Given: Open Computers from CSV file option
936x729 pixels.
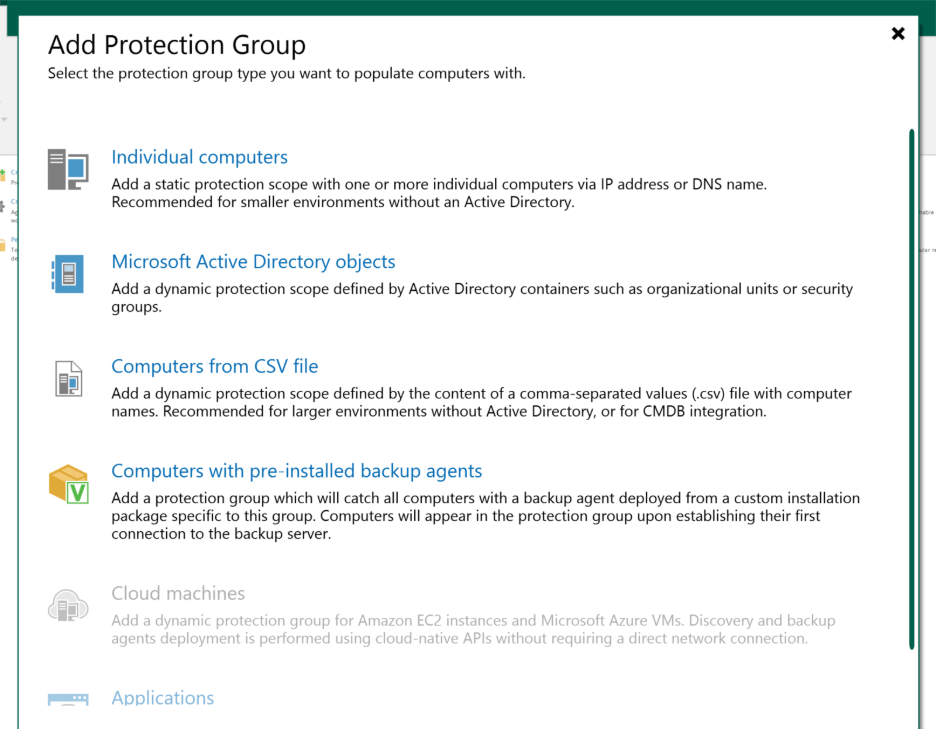Looking at the screenshot, I should (214, 366).
